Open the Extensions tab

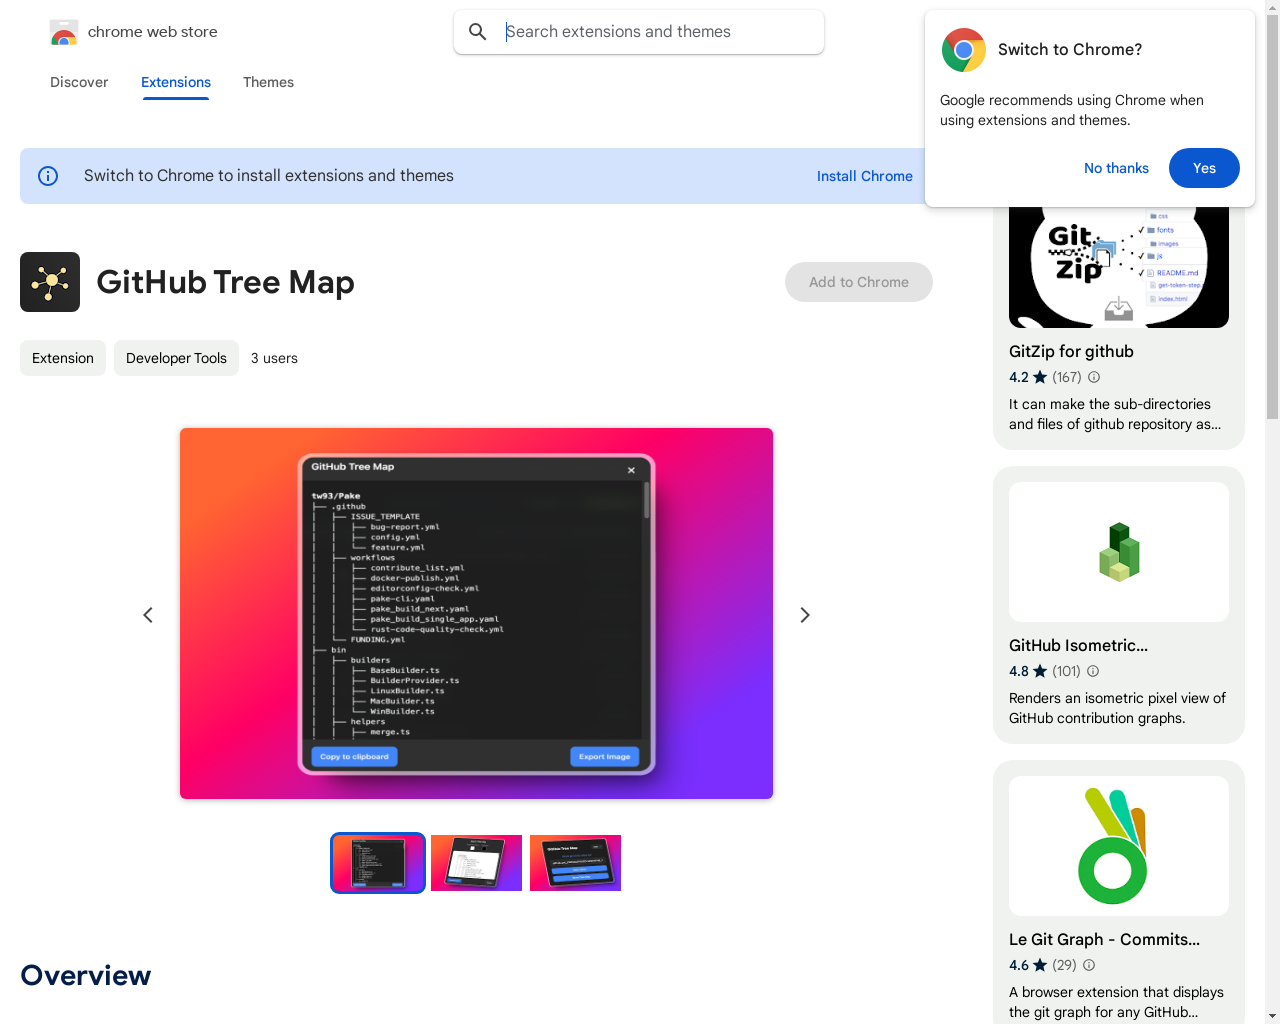(x=176, y=82)
